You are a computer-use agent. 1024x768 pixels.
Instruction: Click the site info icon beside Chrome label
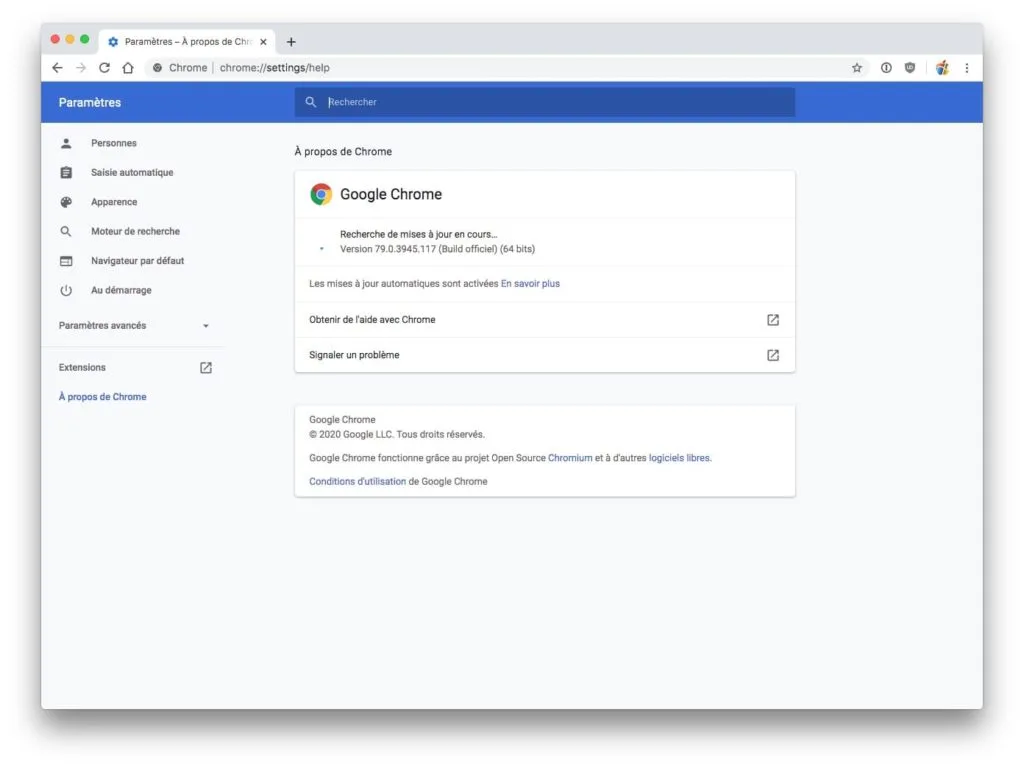157,68
